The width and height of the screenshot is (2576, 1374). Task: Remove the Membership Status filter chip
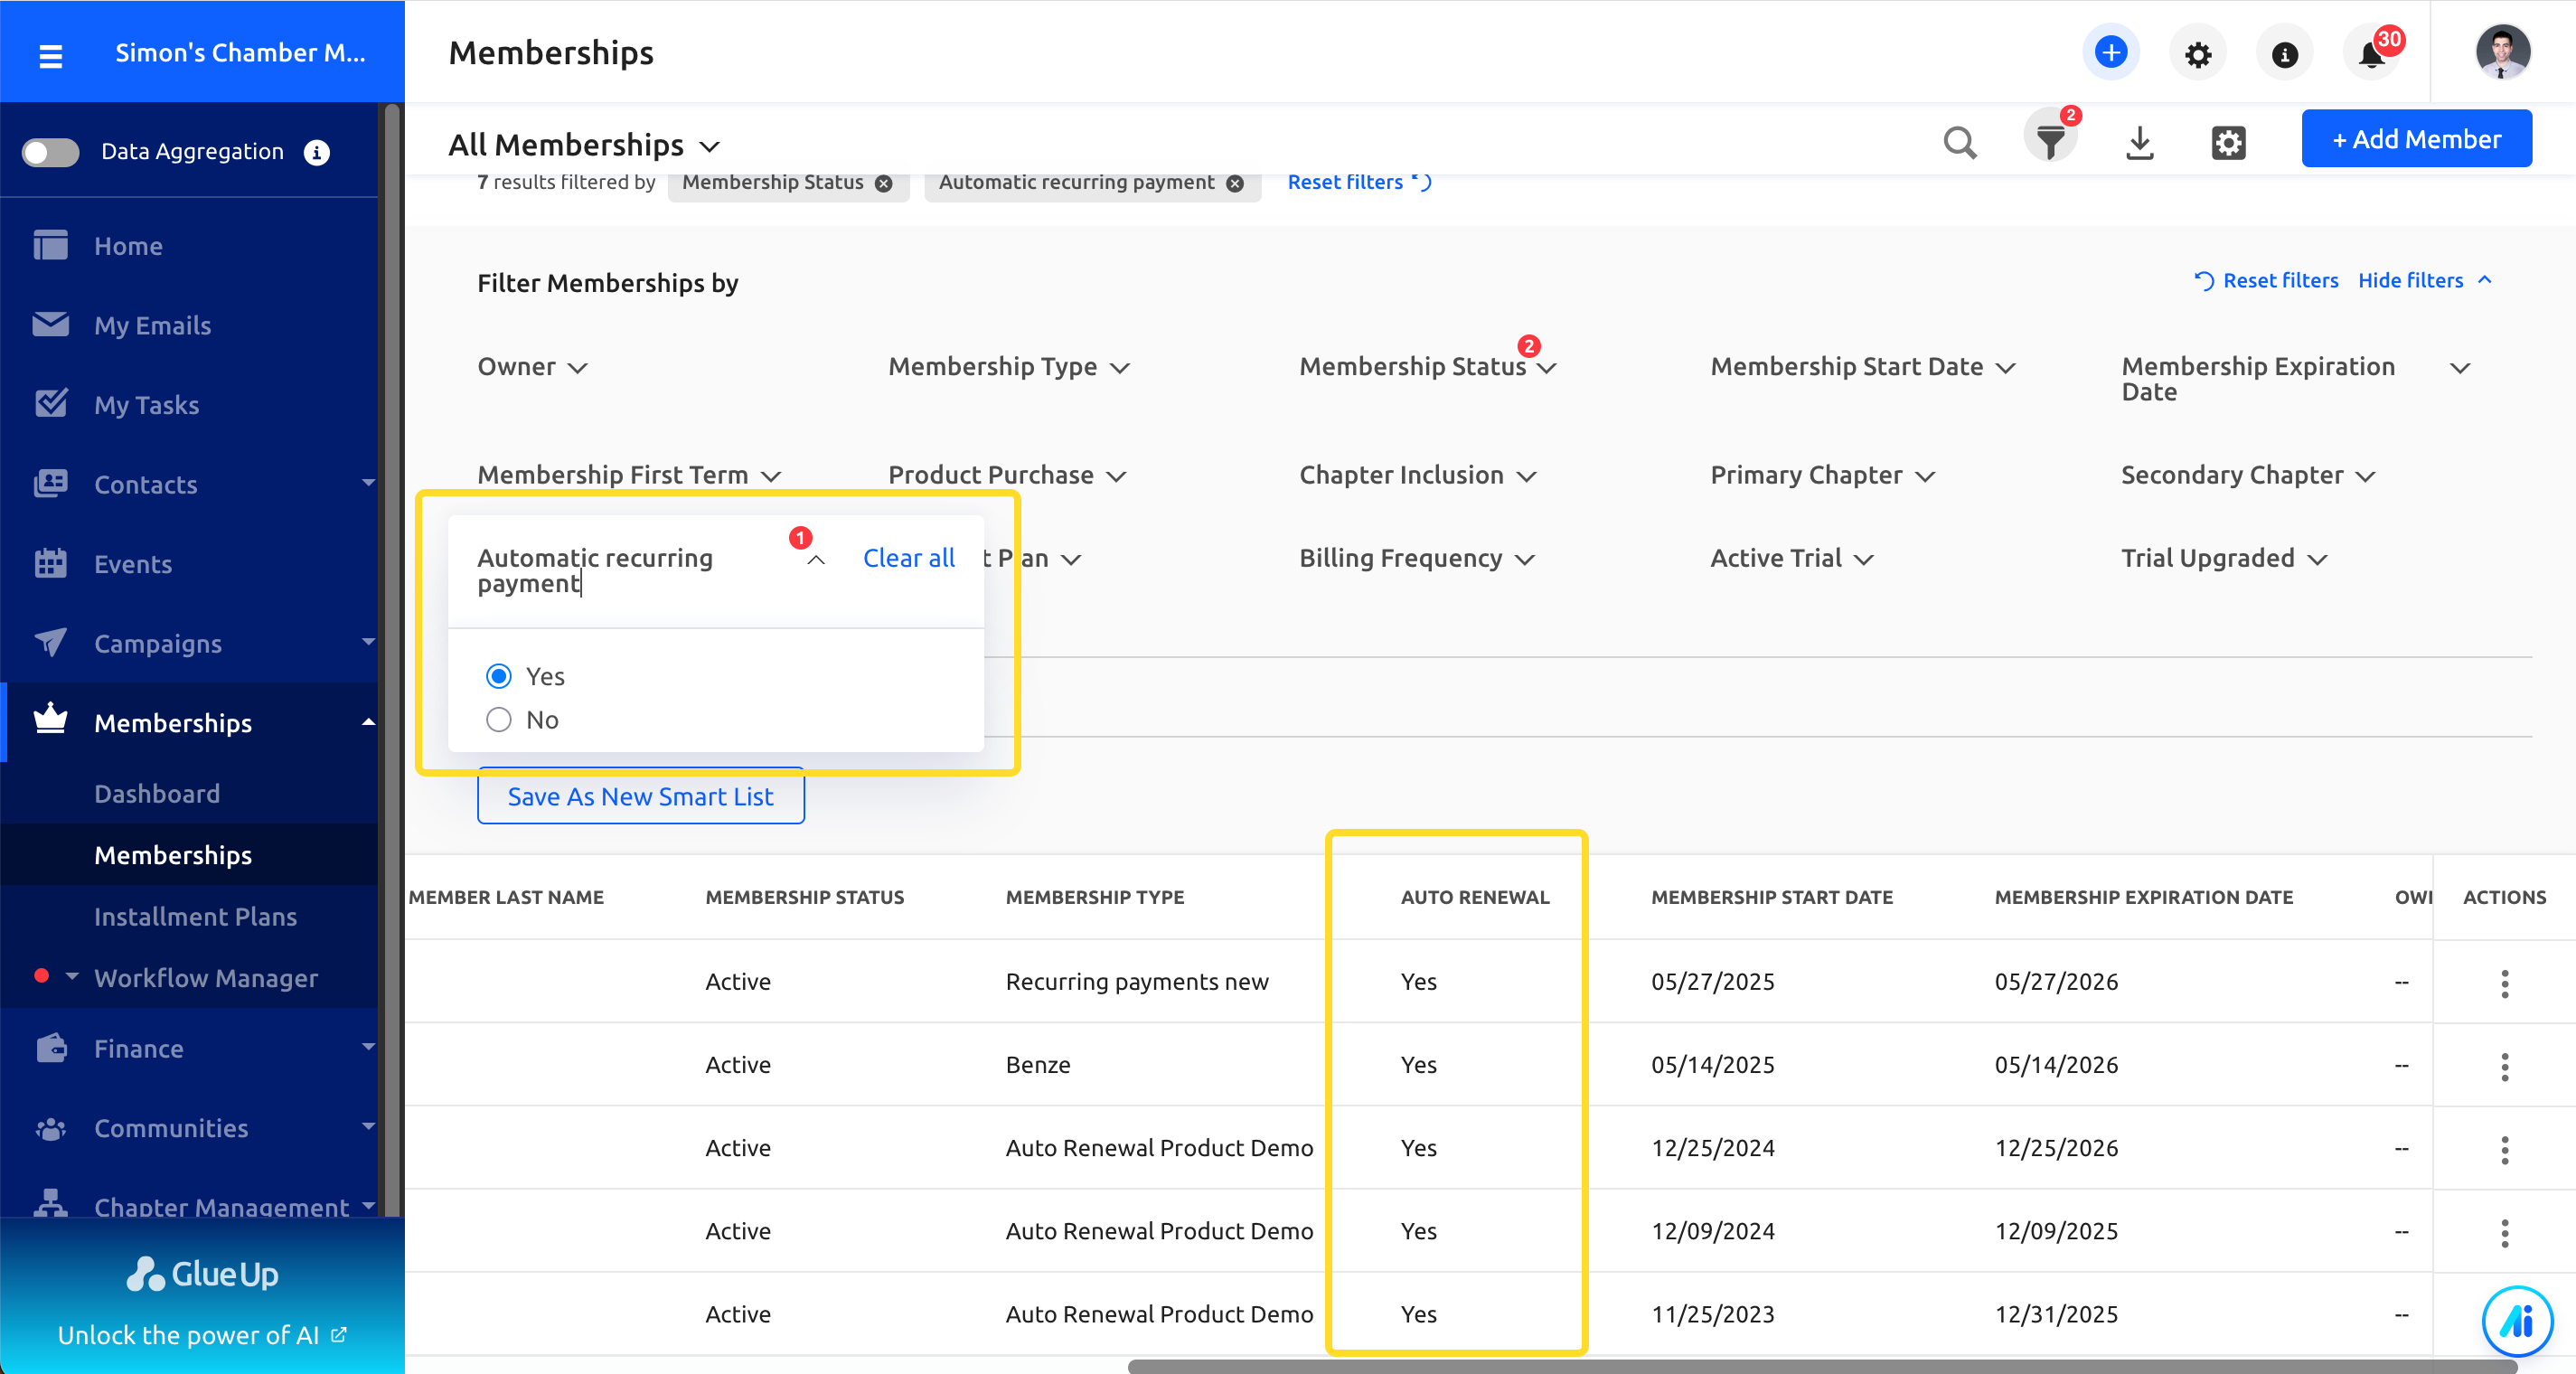pyautogui.click(x=883, y=183)
